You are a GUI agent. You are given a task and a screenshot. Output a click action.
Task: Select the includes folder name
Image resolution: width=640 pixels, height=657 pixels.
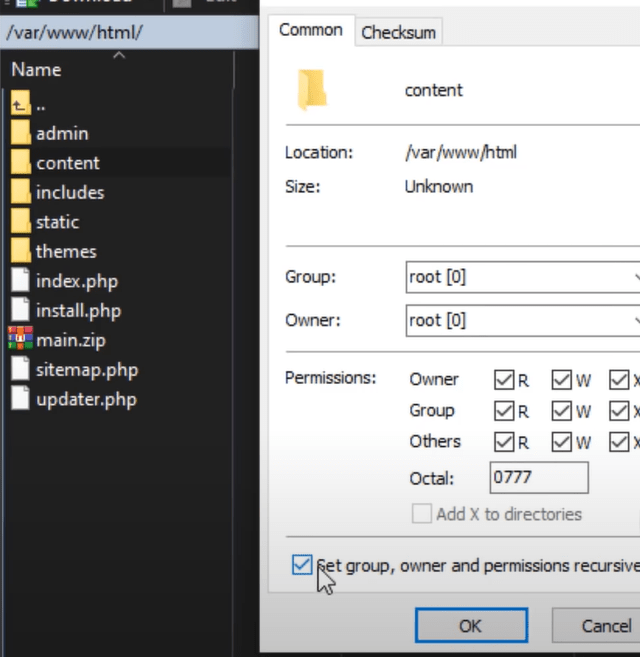[70, 192]
